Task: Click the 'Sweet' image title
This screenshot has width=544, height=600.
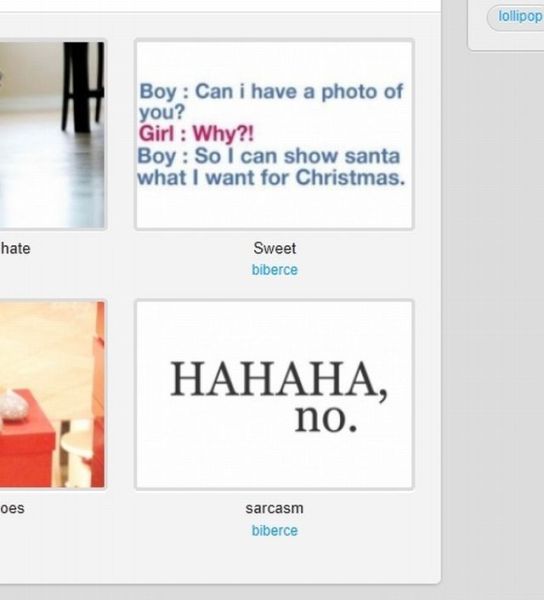Action: coord(274,248)
